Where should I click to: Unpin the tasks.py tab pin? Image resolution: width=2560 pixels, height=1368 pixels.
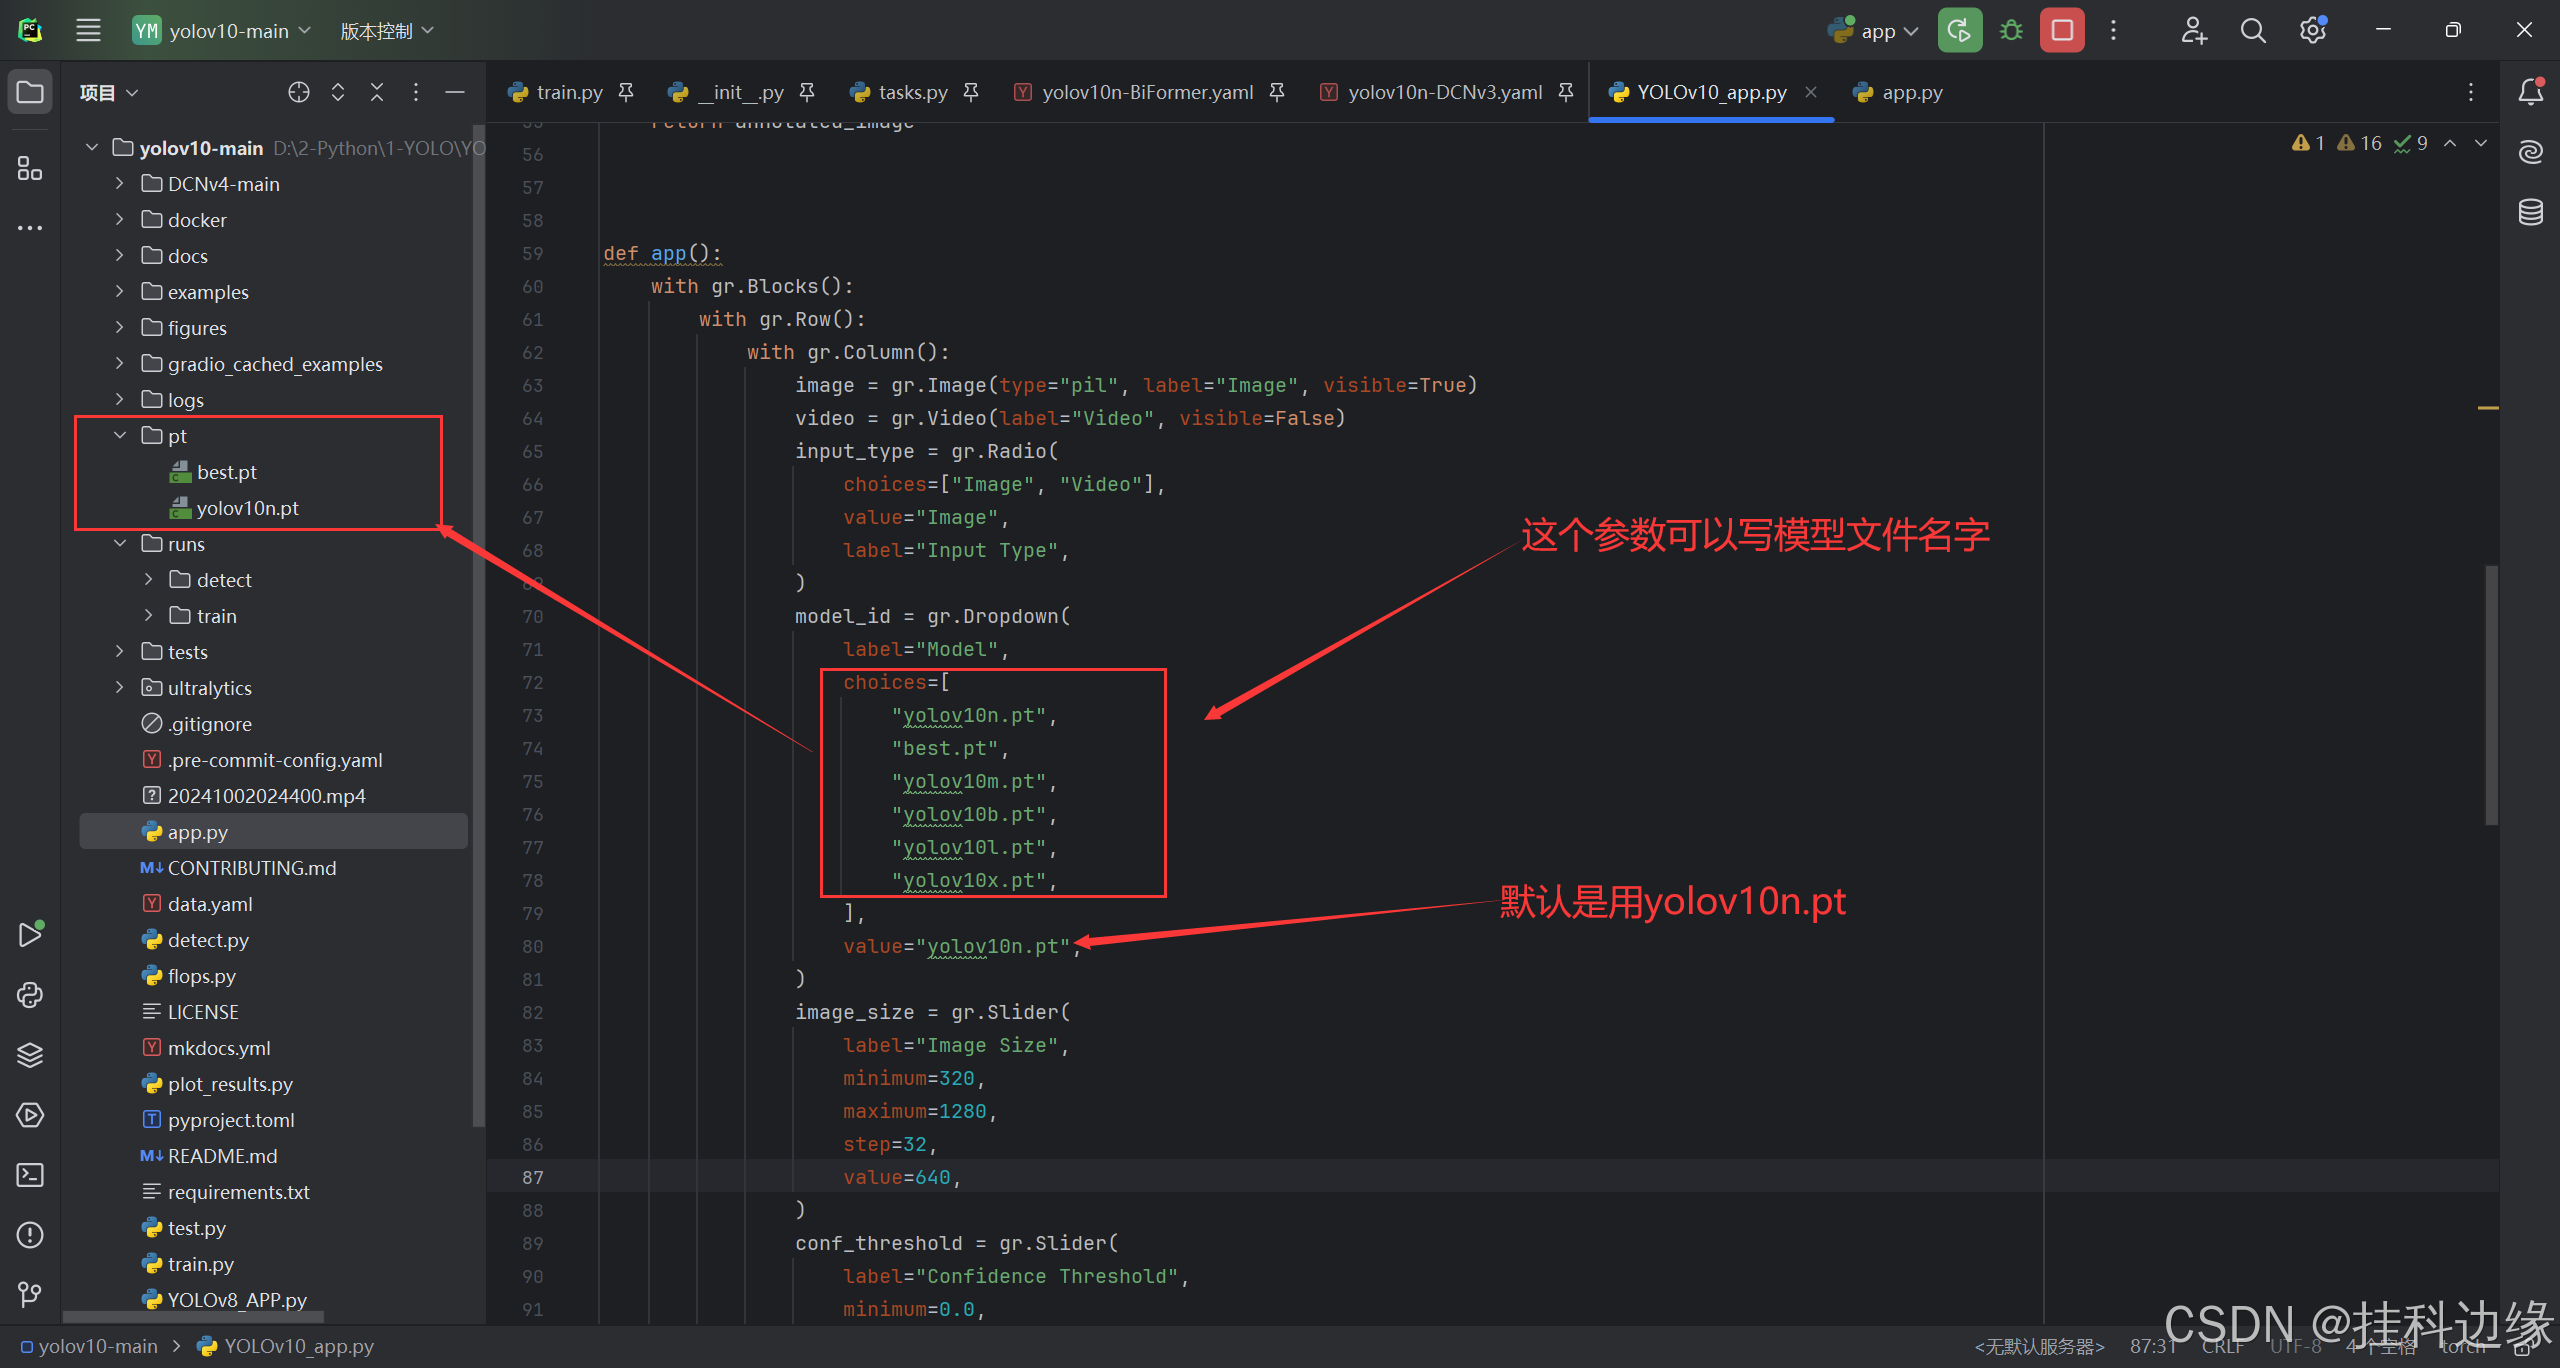[x=971, y=92]
